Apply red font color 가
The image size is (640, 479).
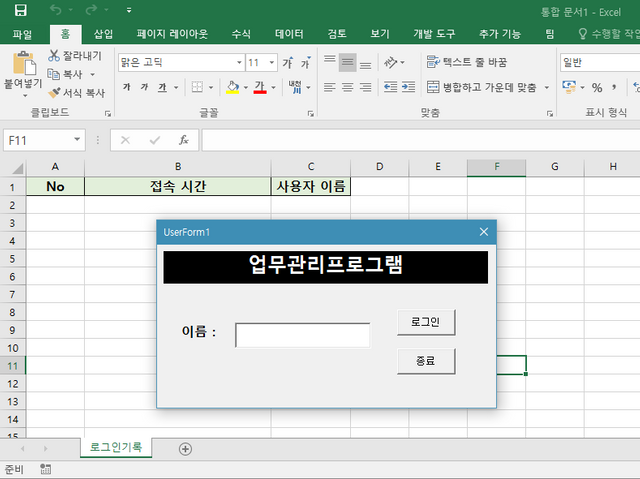pos(260,87)
